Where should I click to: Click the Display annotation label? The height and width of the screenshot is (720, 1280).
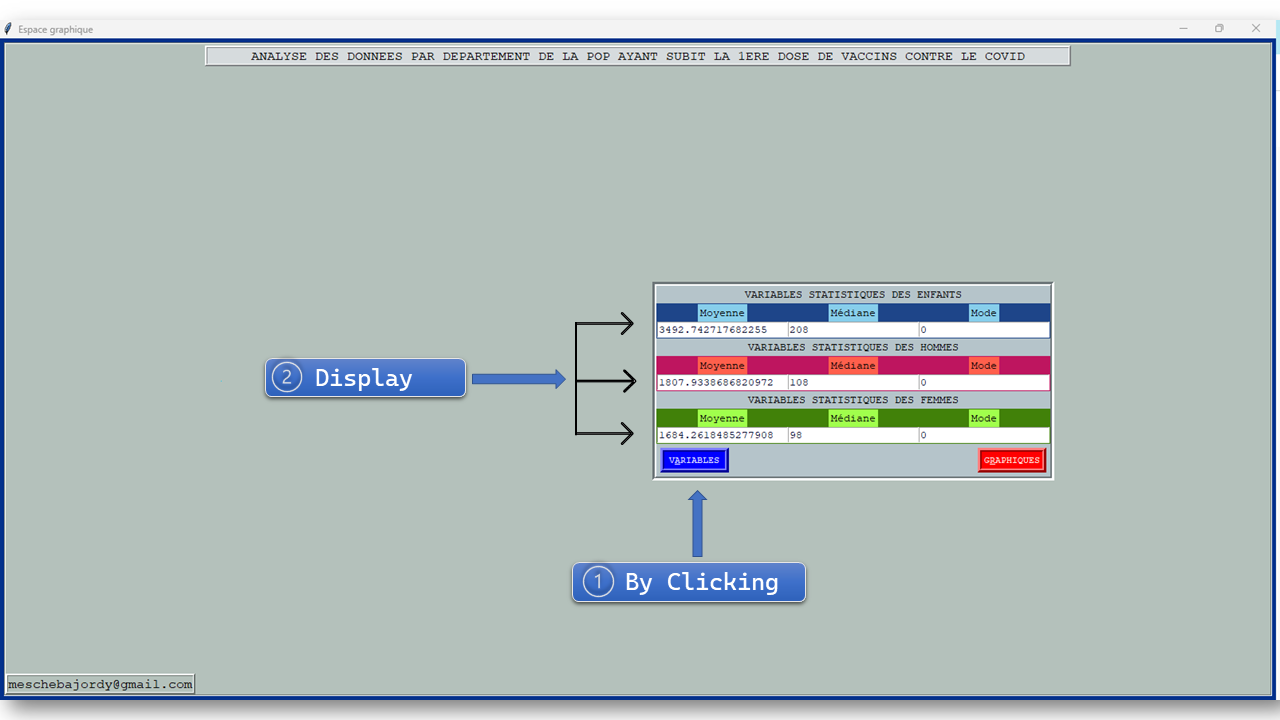tap(364, 378)
